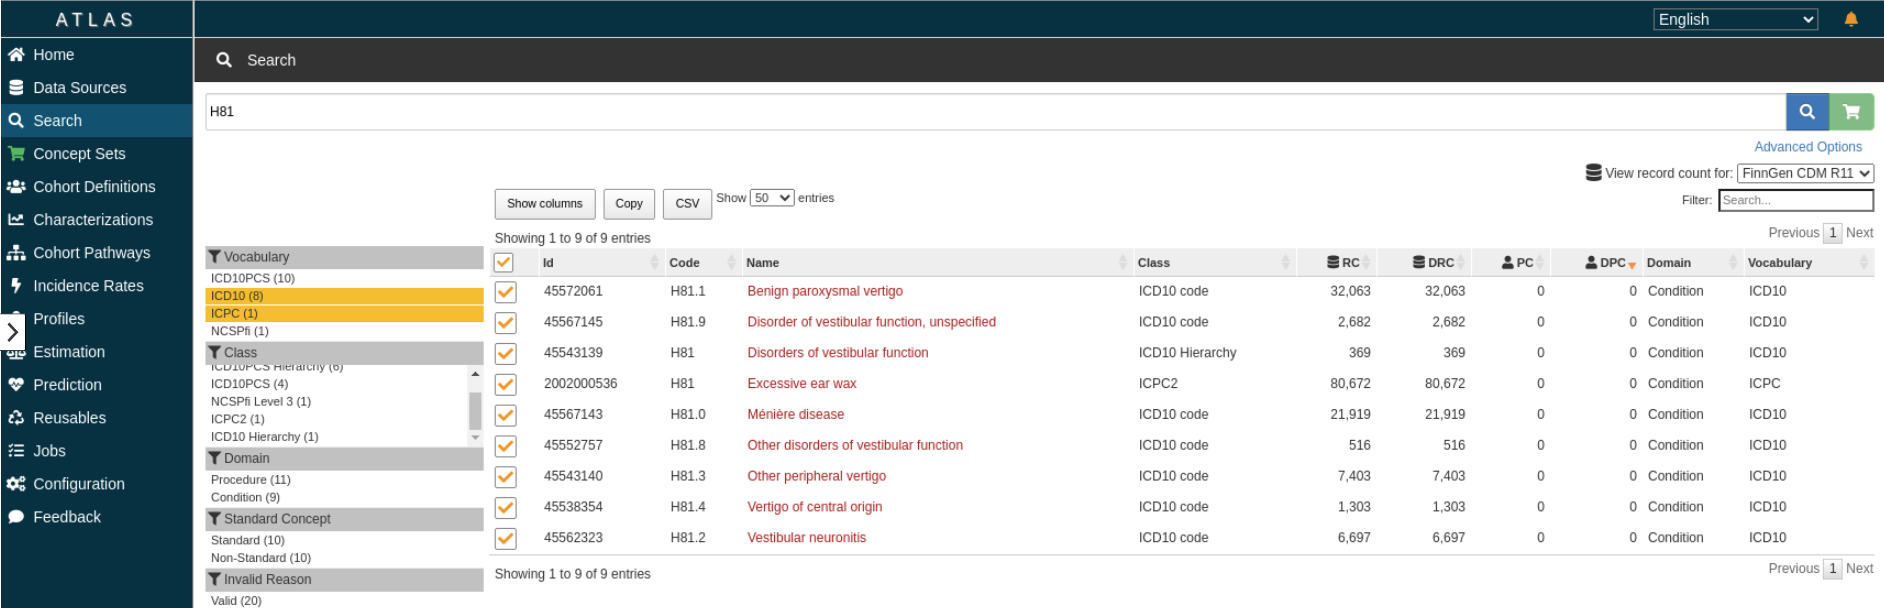
Task: Uncheck the Benign paroxysmal vertigo row checkbox
Action: pyautogui.click(x=506, y=292)
